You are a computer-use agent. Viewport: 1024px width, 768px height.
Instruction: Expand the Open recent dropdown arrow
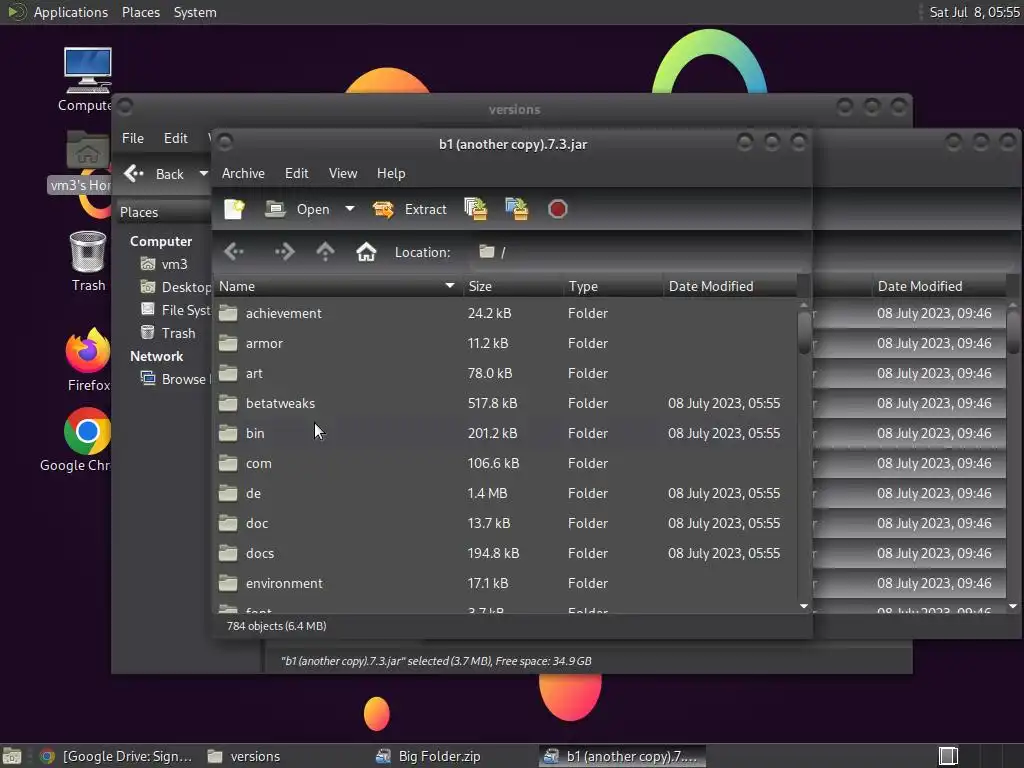350,209
